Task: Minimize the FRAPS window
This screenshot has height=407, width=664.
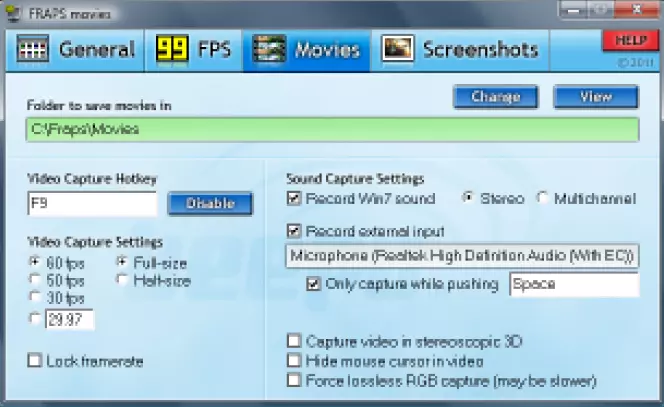Action: (x=573, y=10)
